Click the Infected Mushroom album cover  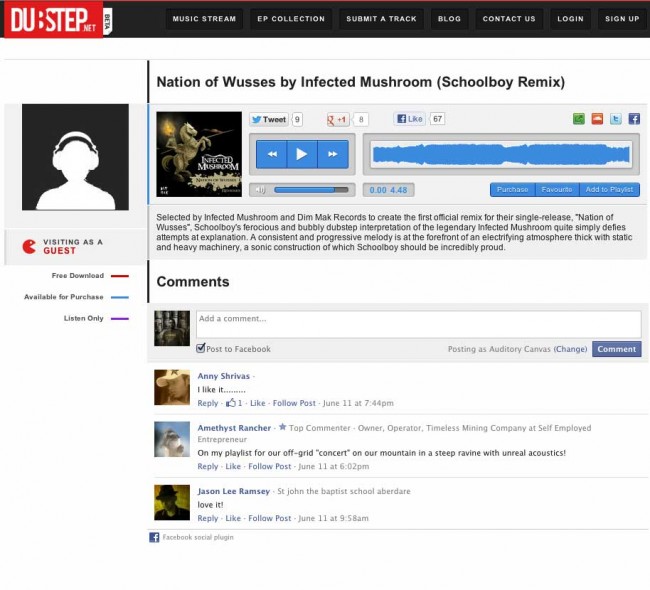(199, 154)
